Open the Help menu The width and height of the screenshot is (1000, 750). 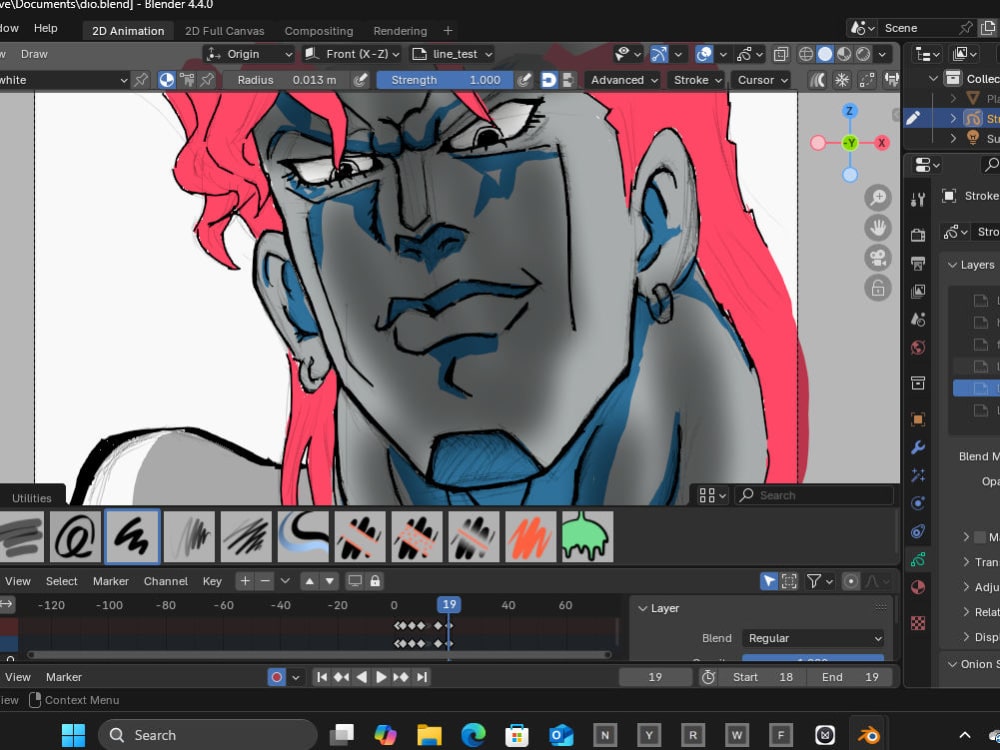(x=45, y=28)
